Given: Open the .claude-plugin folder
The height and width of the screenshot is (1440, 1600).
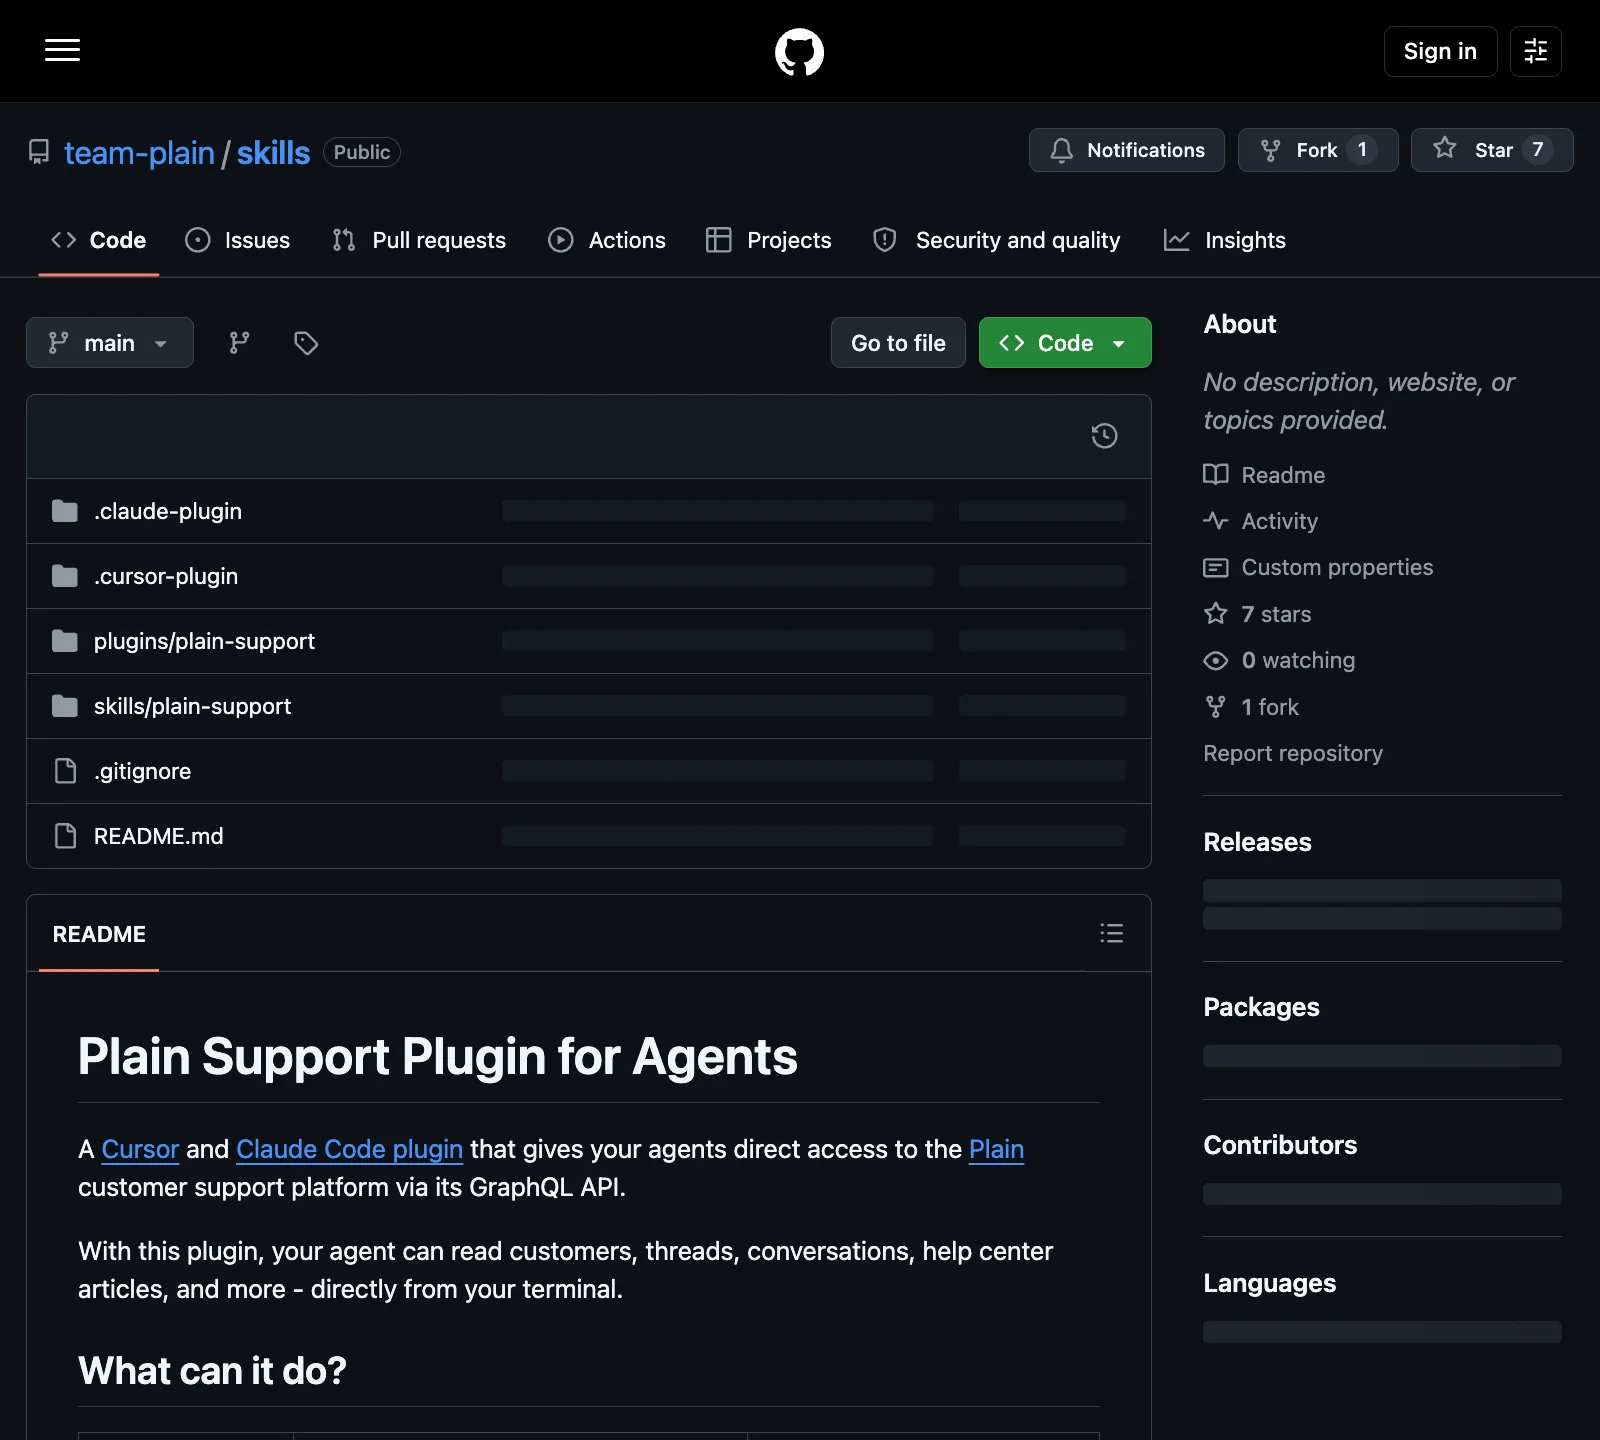Looking at the screenshot, I should point(168,511).
